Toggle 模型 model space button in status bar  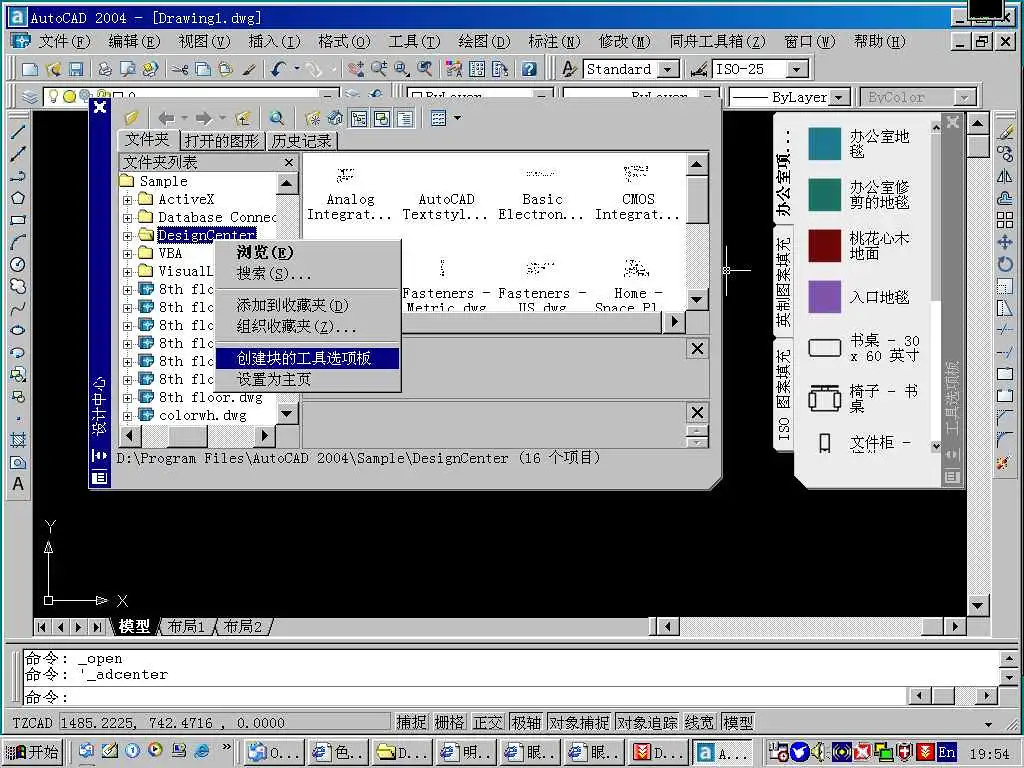pos(739,722)
